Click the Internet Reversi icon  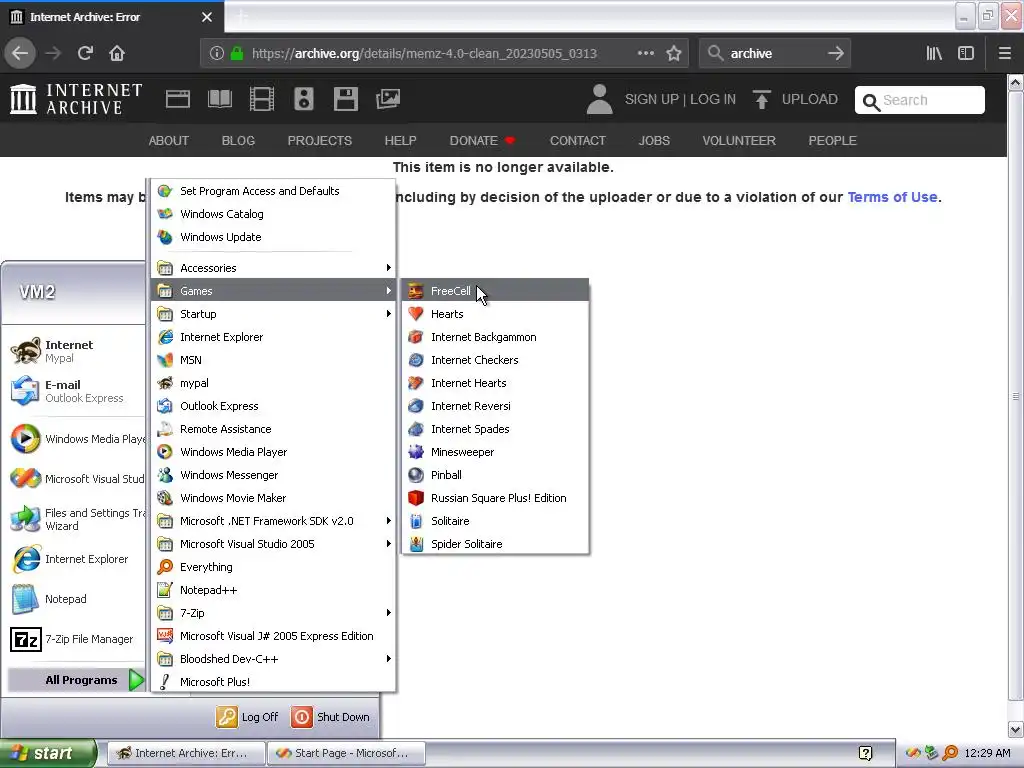[x=416, y=406]
